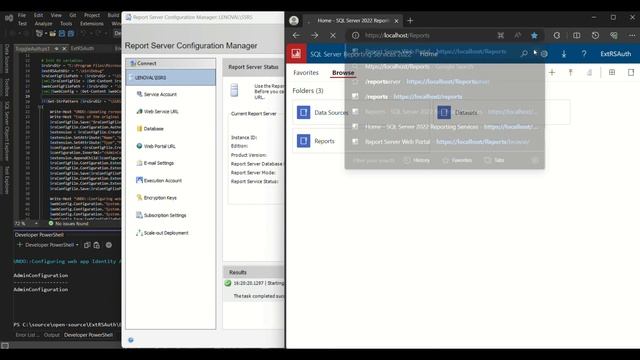The width and height of the screenshot is (640, 360).
Task: Open E-mail Settings page
Action: [x=155, y=163]
